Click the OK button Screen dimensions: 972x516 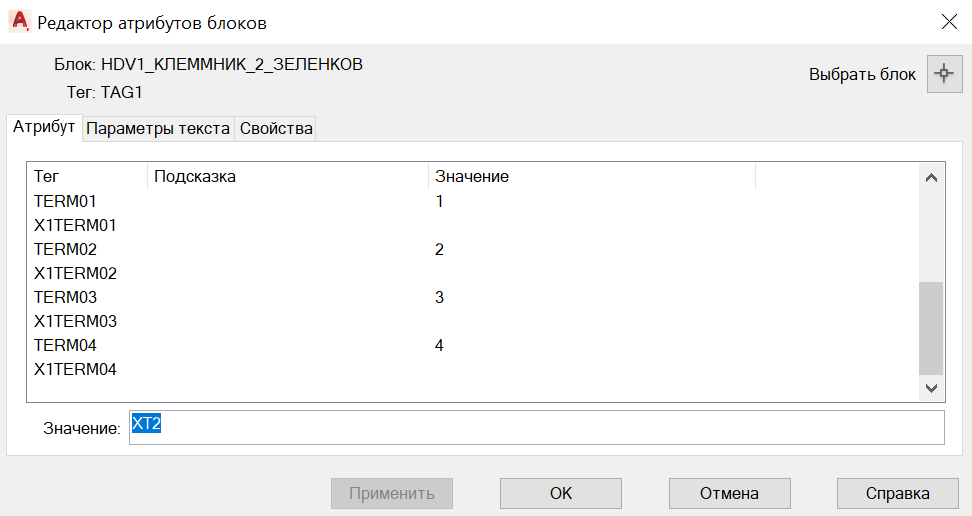tap(560, 493)
